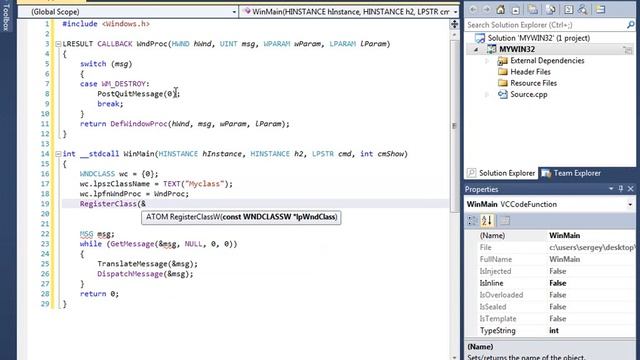Select Resource Files in Solution Explorer

click(533, 83)
